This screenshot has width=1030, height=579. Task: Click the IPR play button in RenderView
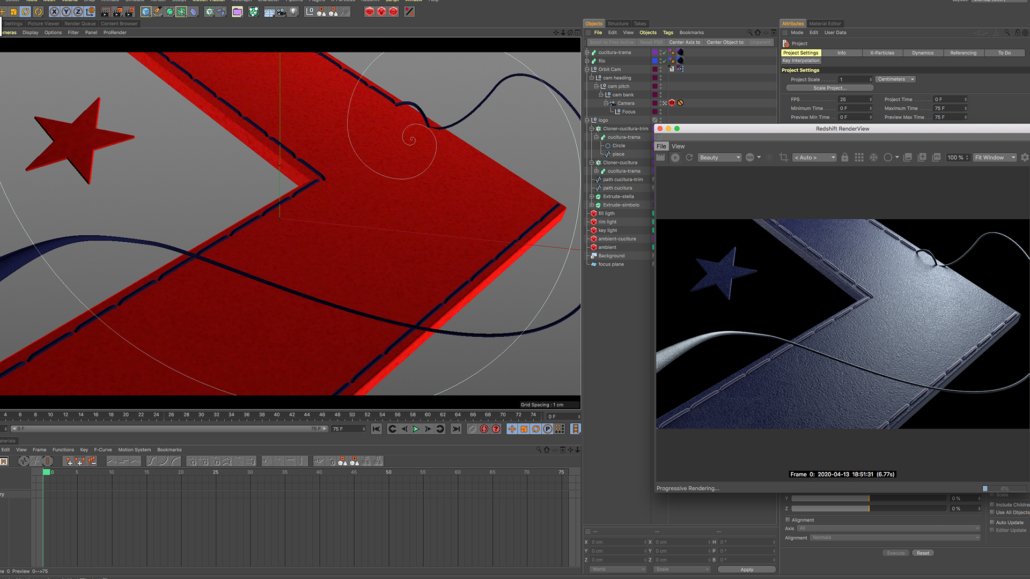(x=675, y=158)
